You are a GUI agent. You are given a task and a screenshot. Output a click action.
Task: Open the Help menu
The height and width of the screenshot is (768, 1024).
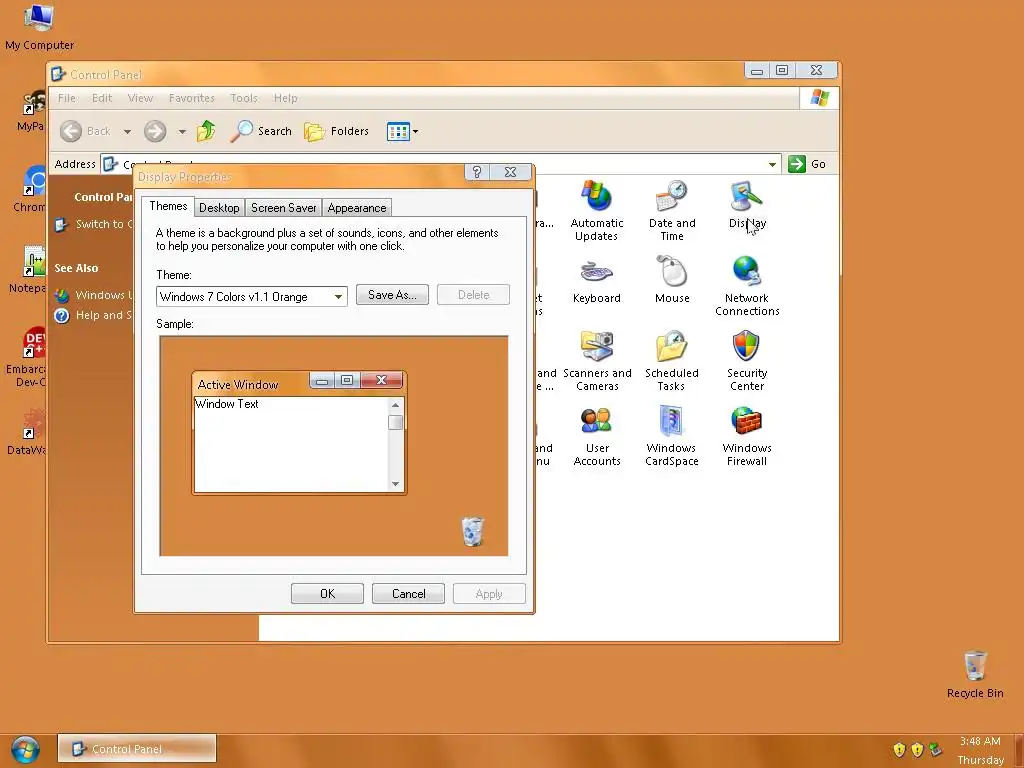click(x=285, y=98)
